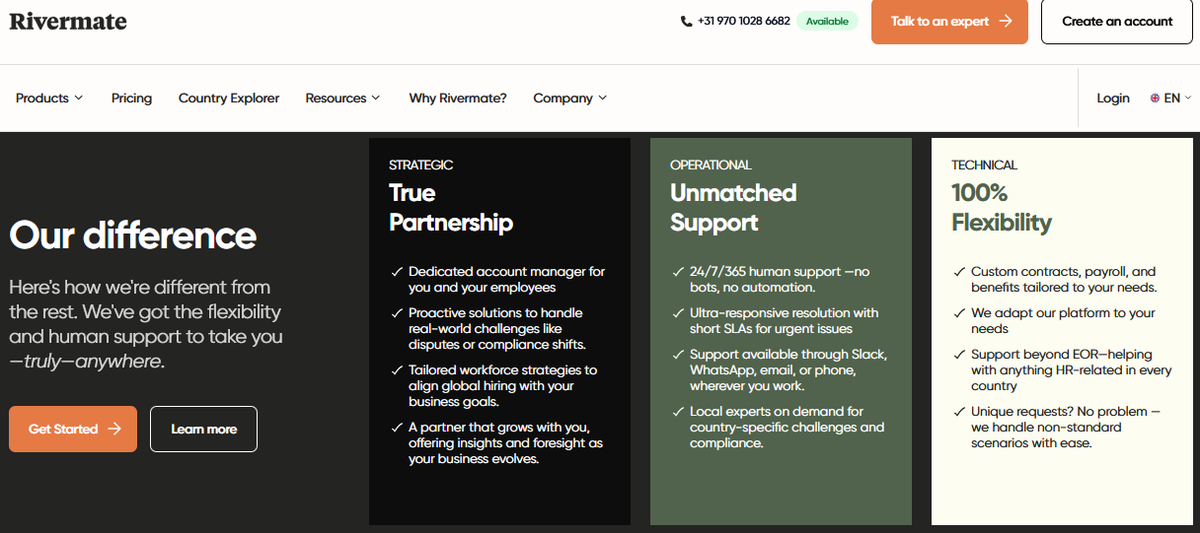Click checkmark beside Dedicated account manager
The image size is (1200, 533).
[x=397, y=272]
